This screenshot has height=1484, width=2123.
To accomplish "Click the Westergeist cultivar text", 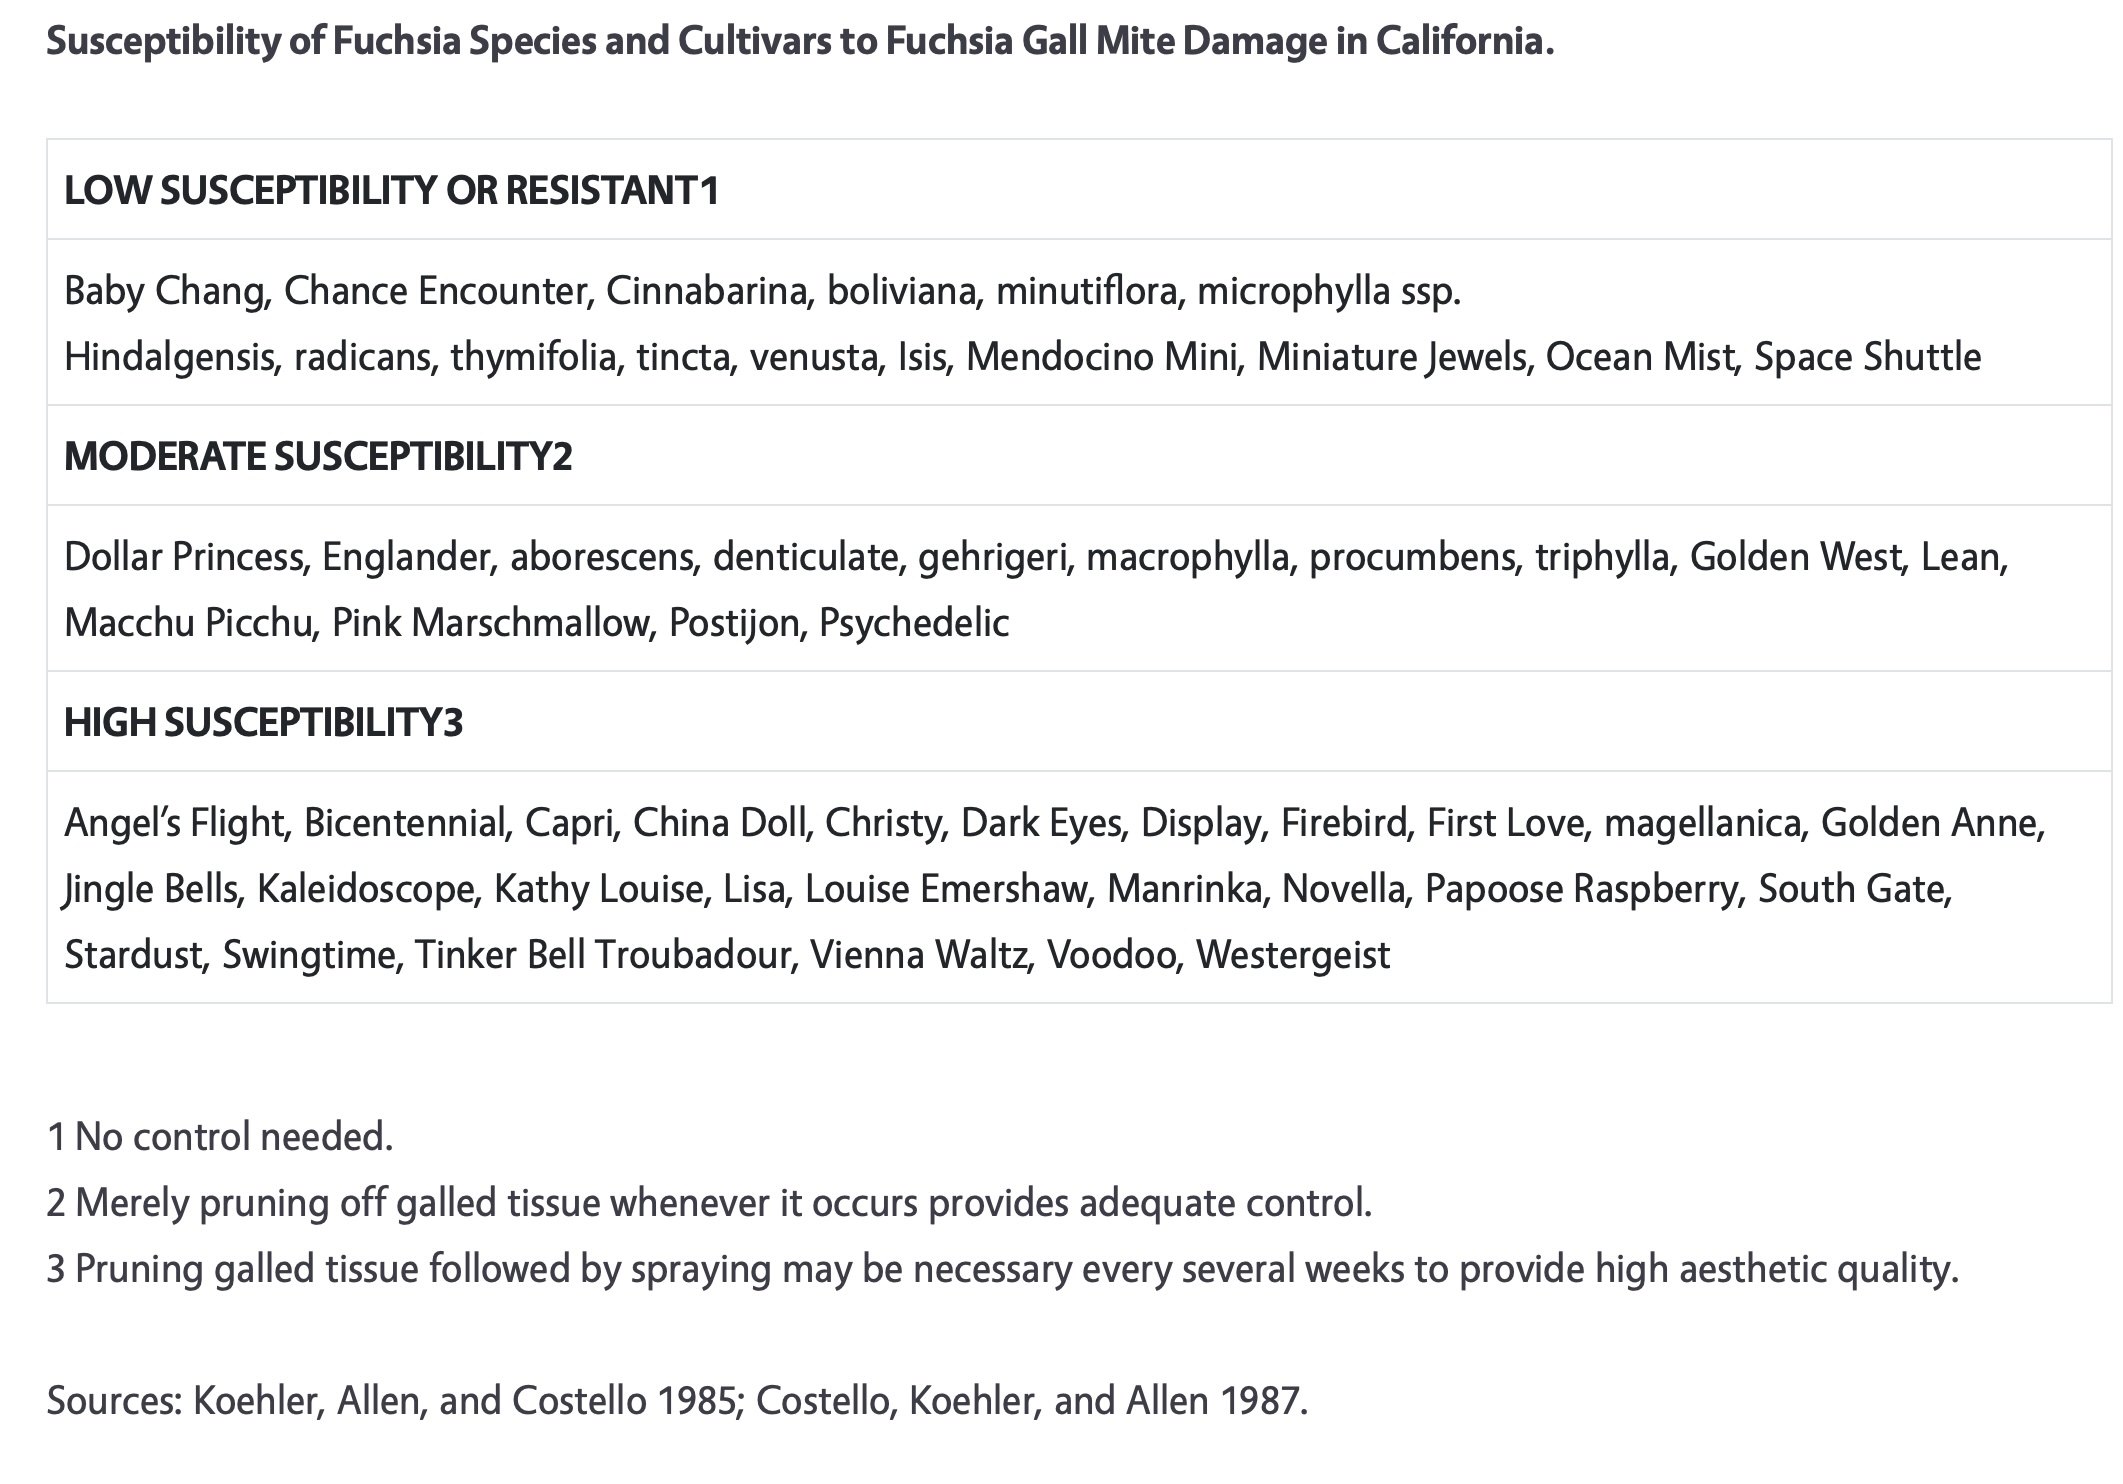I will point(1292,955).
